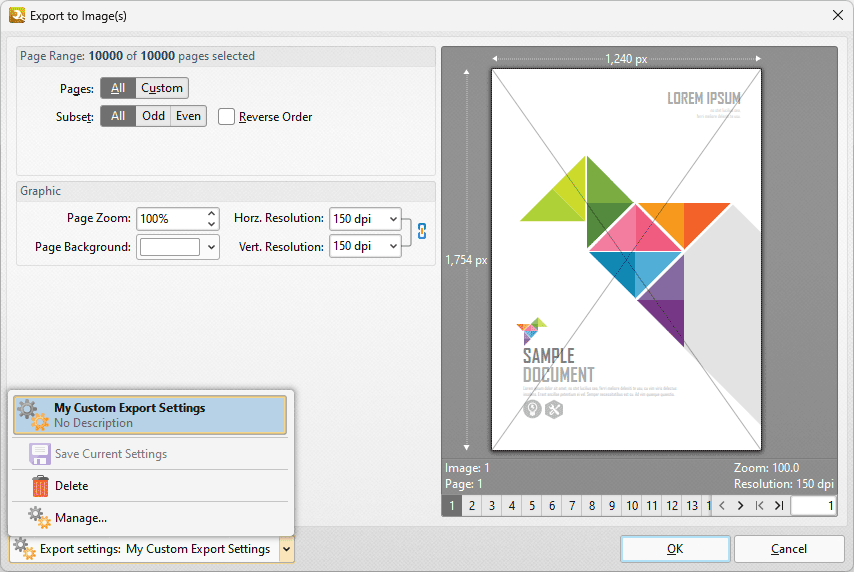Select page 2 in preview pager

coord(472,506)
